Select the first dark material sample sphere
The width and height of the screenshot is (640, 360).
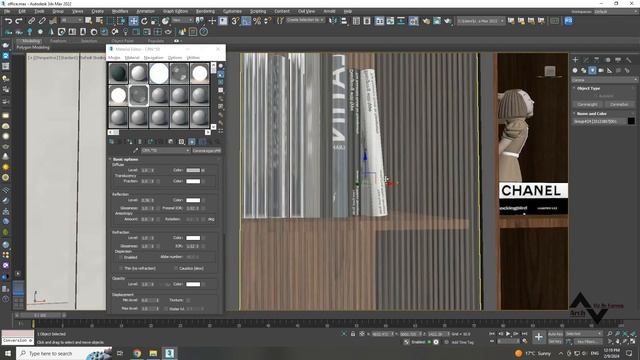pyautogui.click(x=118, y=73)
